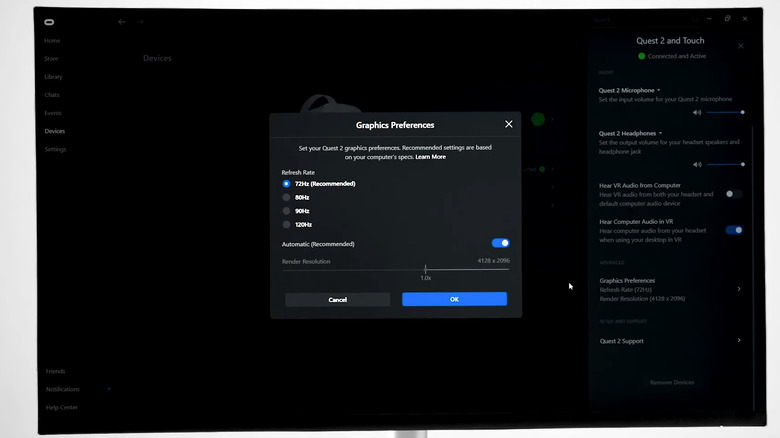Expand Quest 2 Support chevron
This screenshot has width=780, height=438.
coord(739,340)
